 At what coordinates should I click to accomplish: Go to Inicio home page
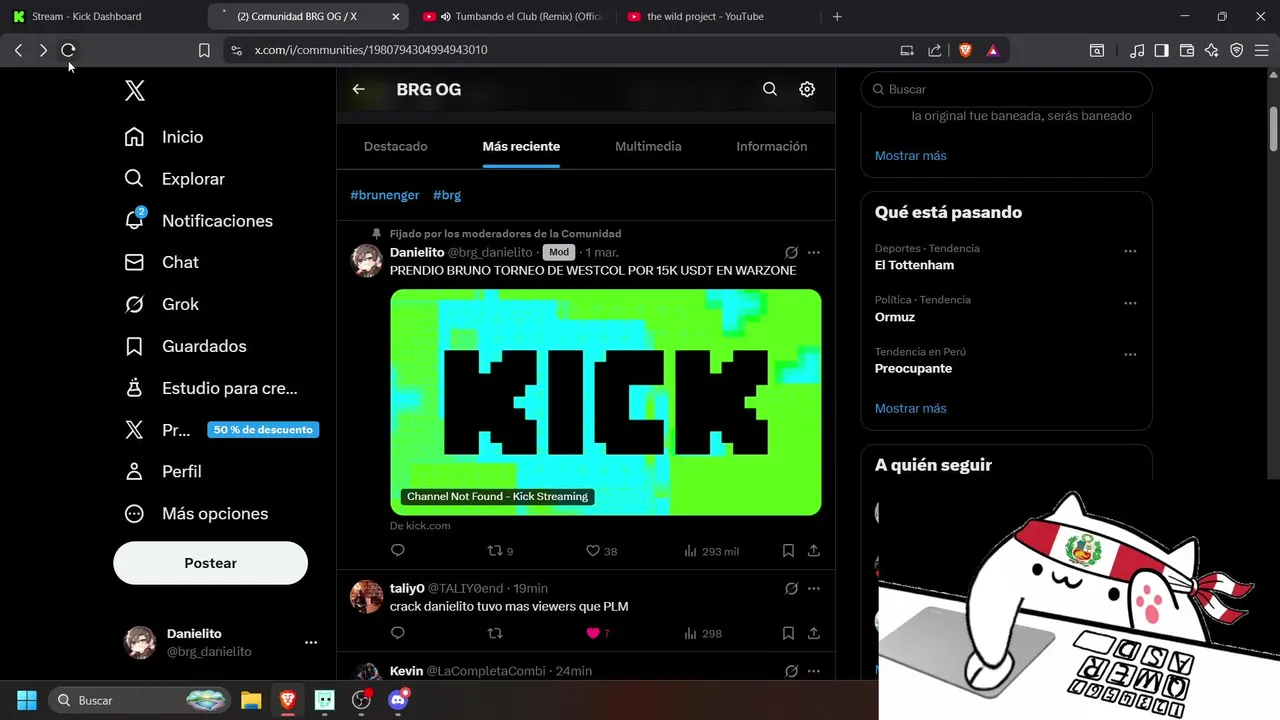164,137
